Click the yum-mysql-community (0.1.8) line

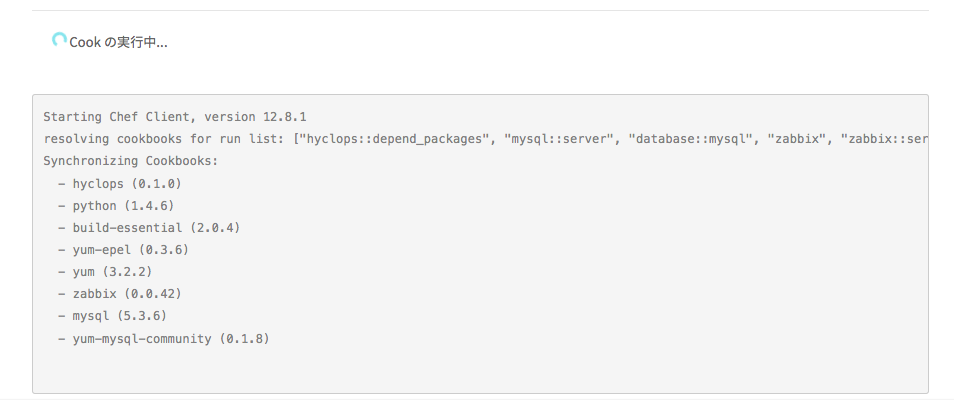coord(164,338)
